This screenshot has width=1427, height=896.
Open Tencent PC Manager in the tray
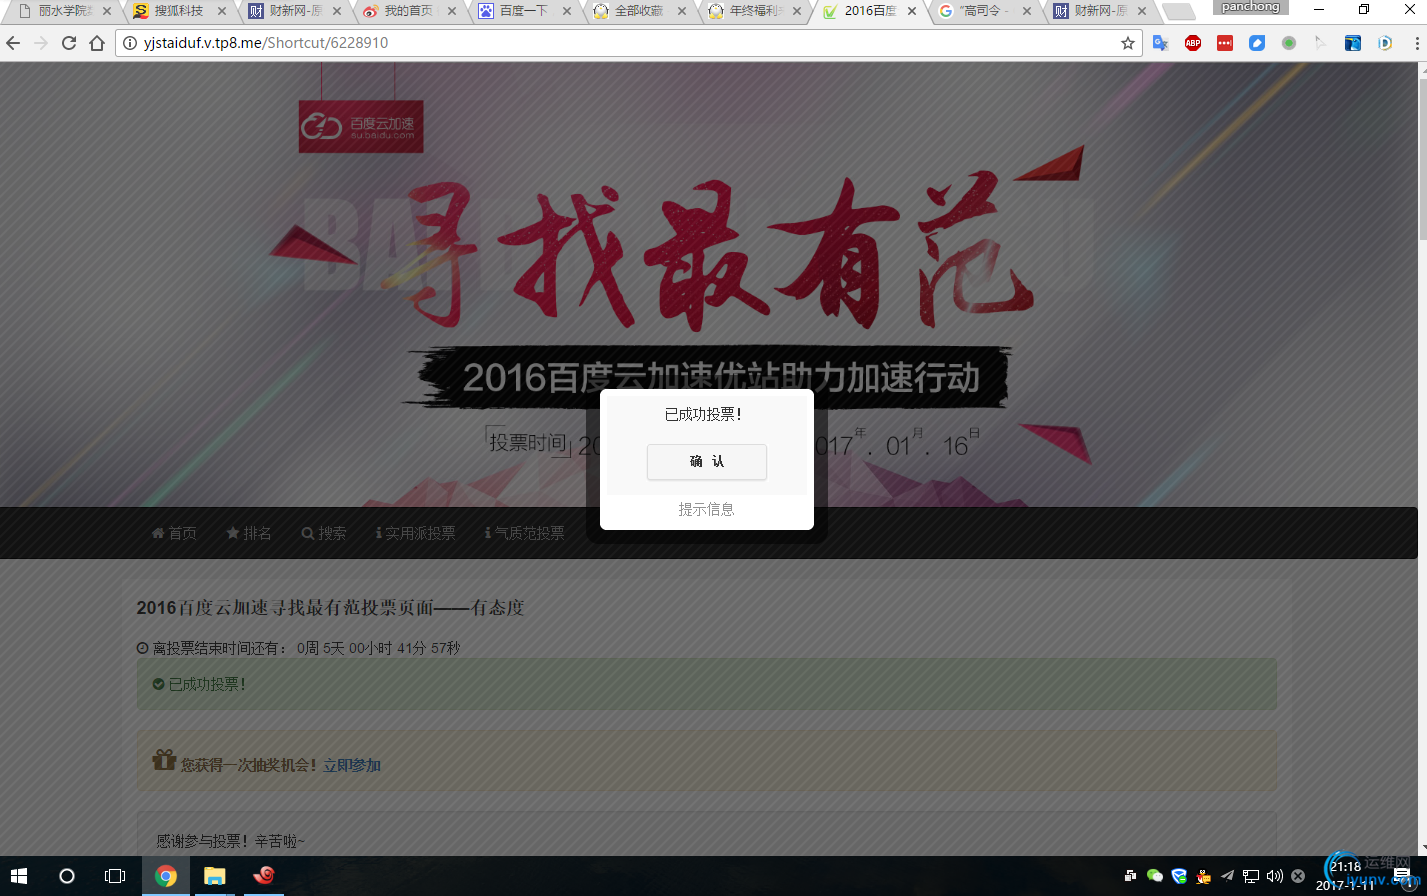pyautogui.click(x=1179, y=876)
